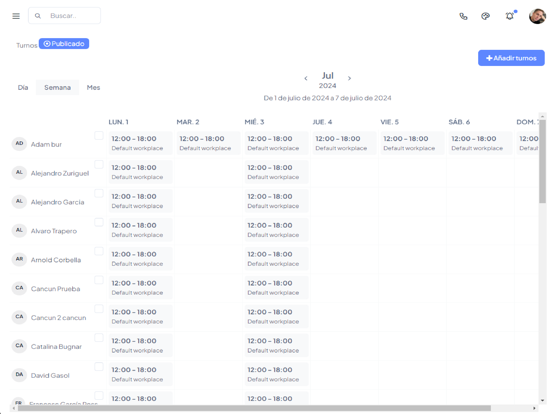
Task: Click the Adam bur AD avatar
Action: click(19, 144)
